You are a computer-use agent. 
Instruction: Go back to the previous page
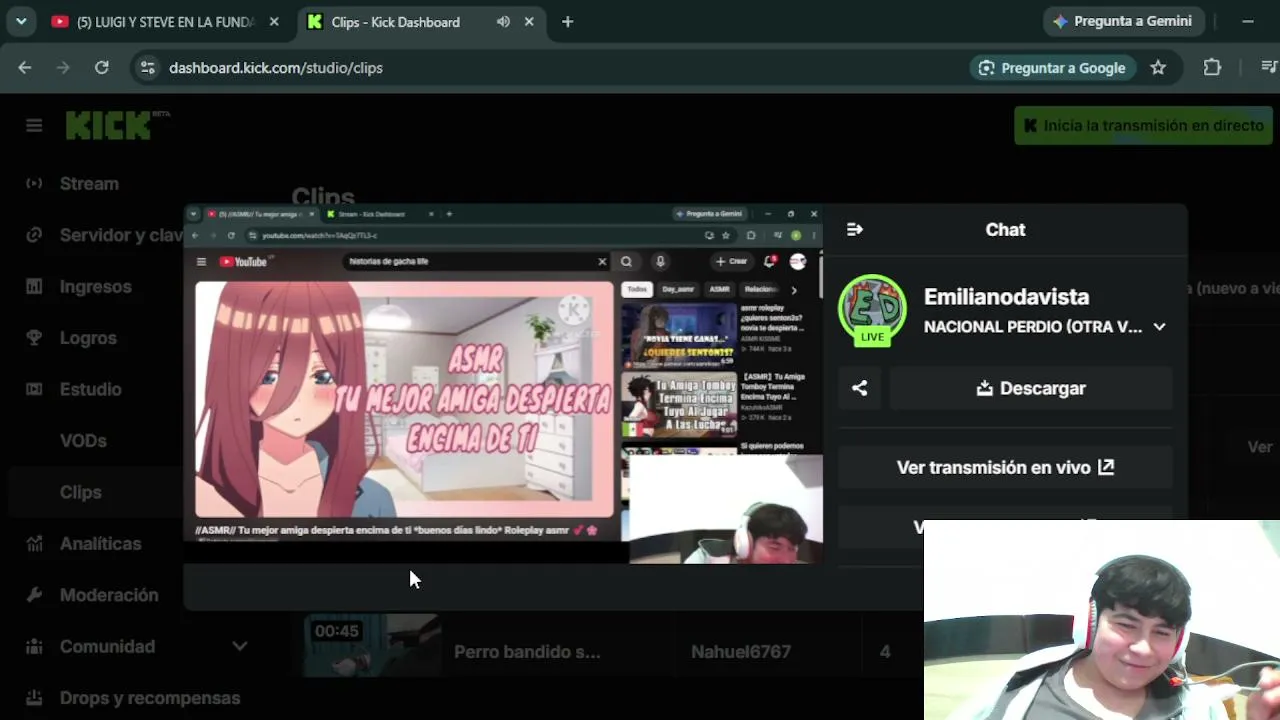click(x=25, y=68)
